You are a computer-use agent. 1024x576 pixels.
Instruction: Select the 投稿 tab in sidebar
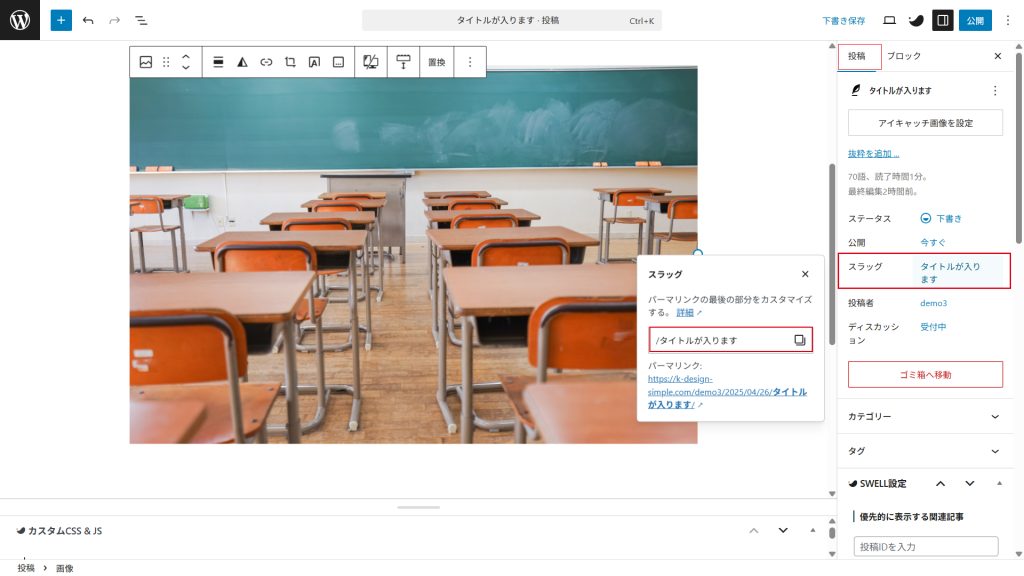pyautogui.click(x=857, y=56)
